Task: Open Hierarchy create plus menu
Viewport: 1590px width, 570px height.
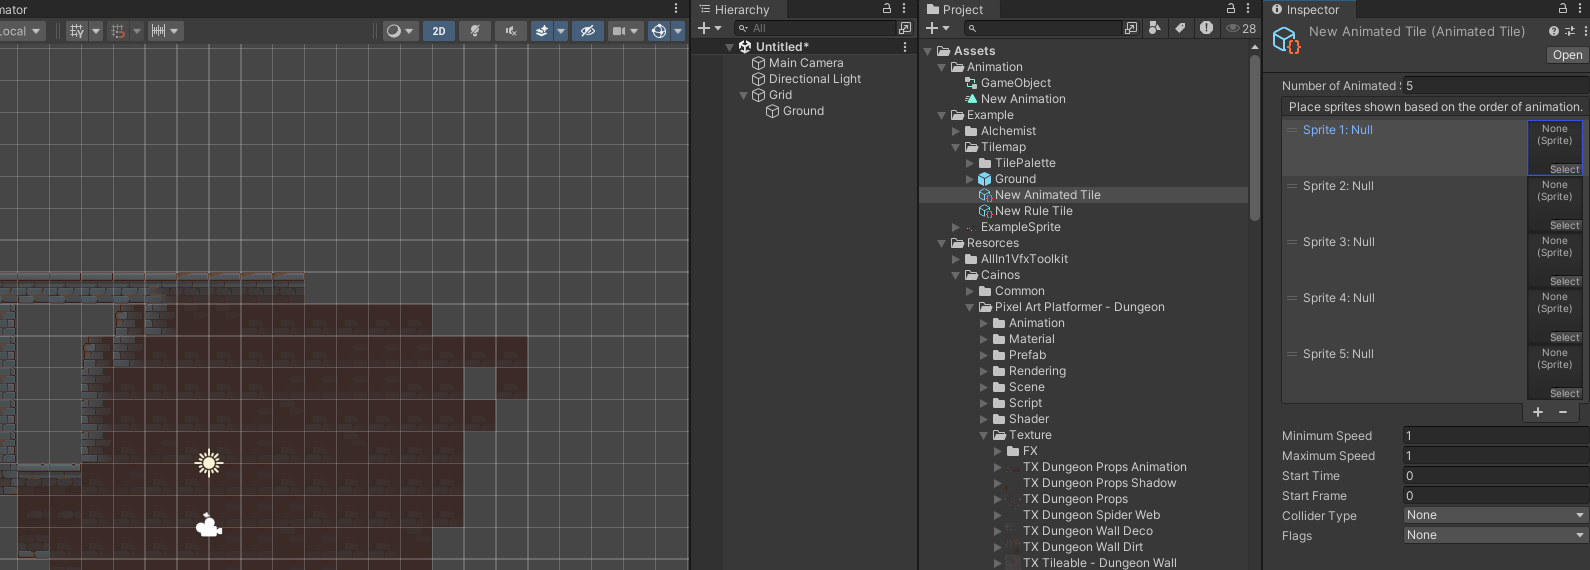Action: click(x=709, y=28)
